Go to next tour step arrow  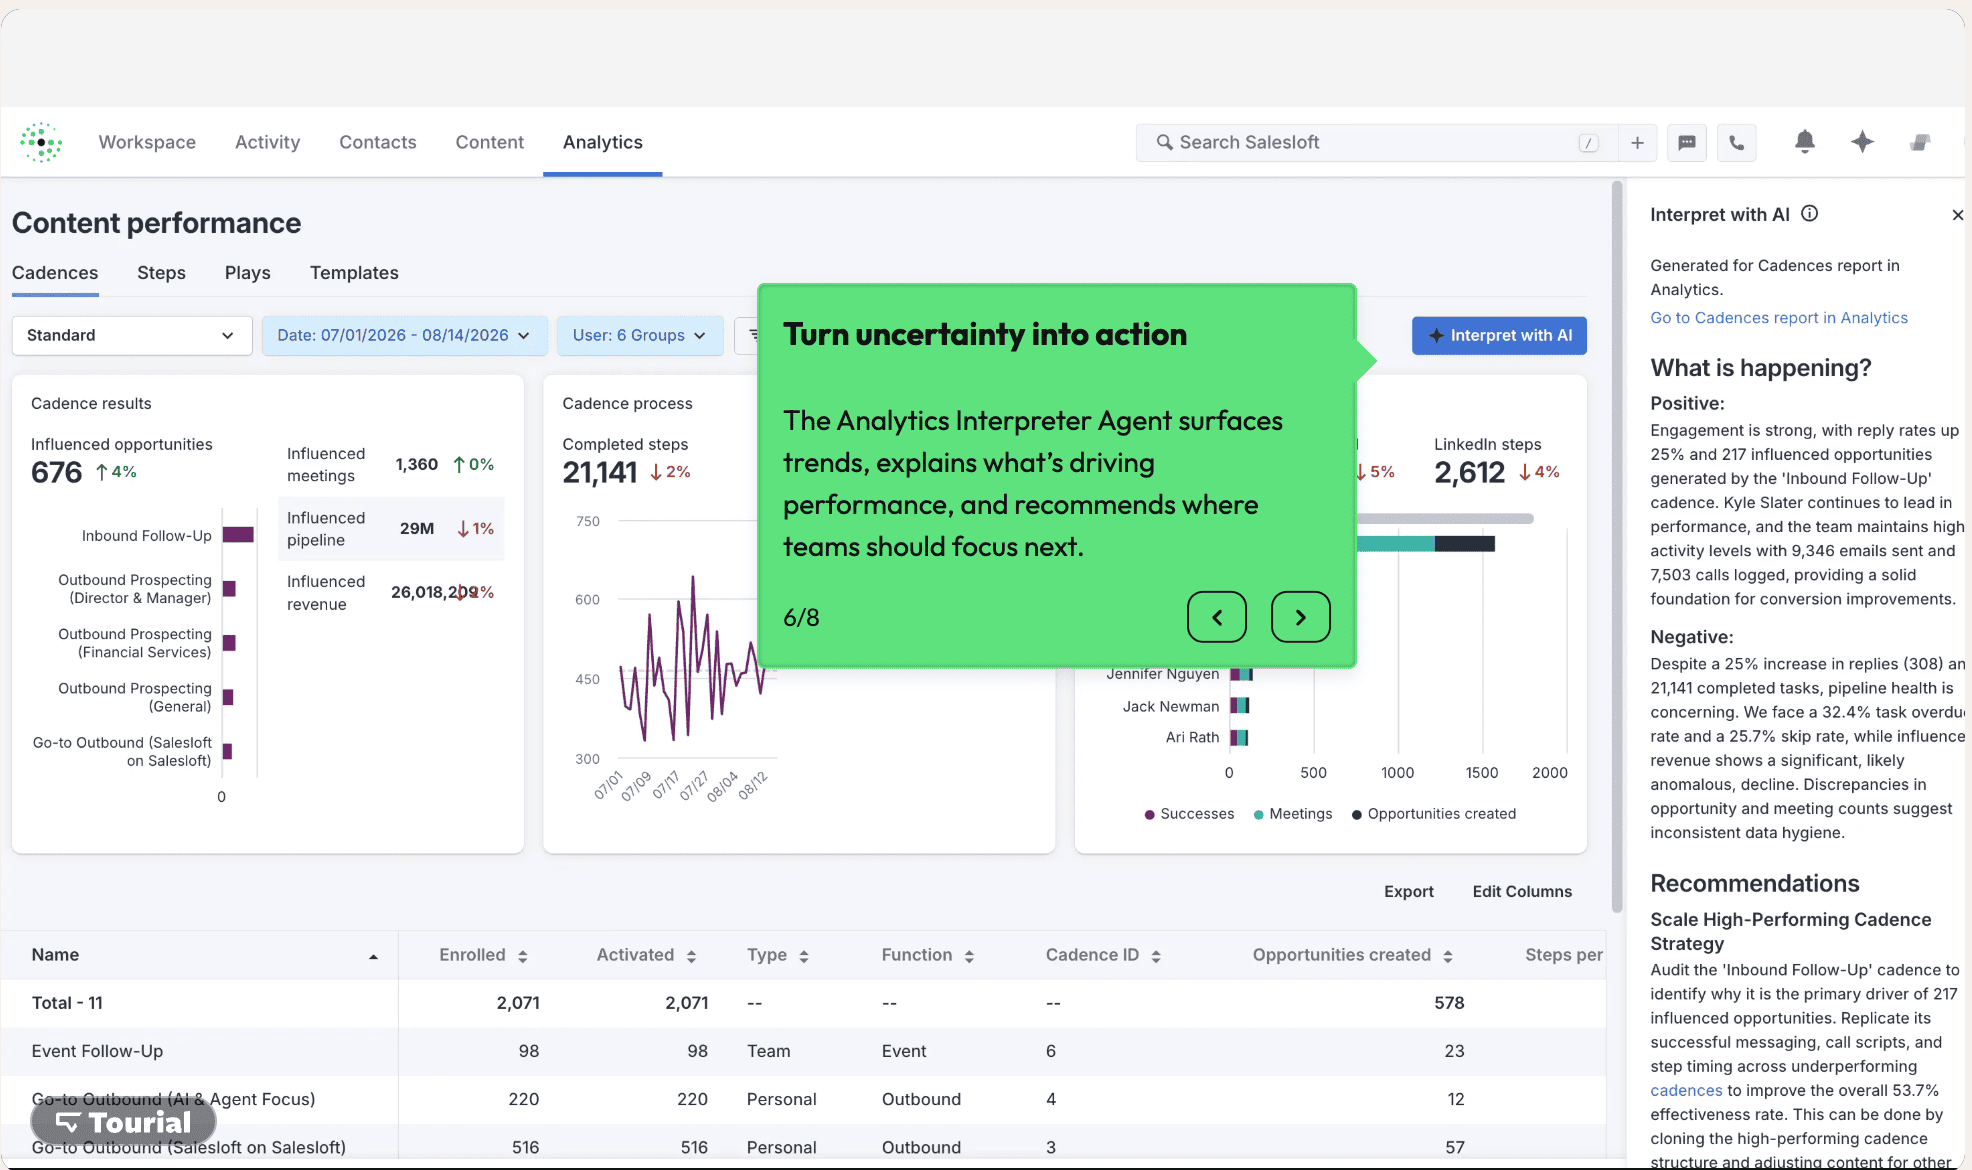coord(1301,617)
